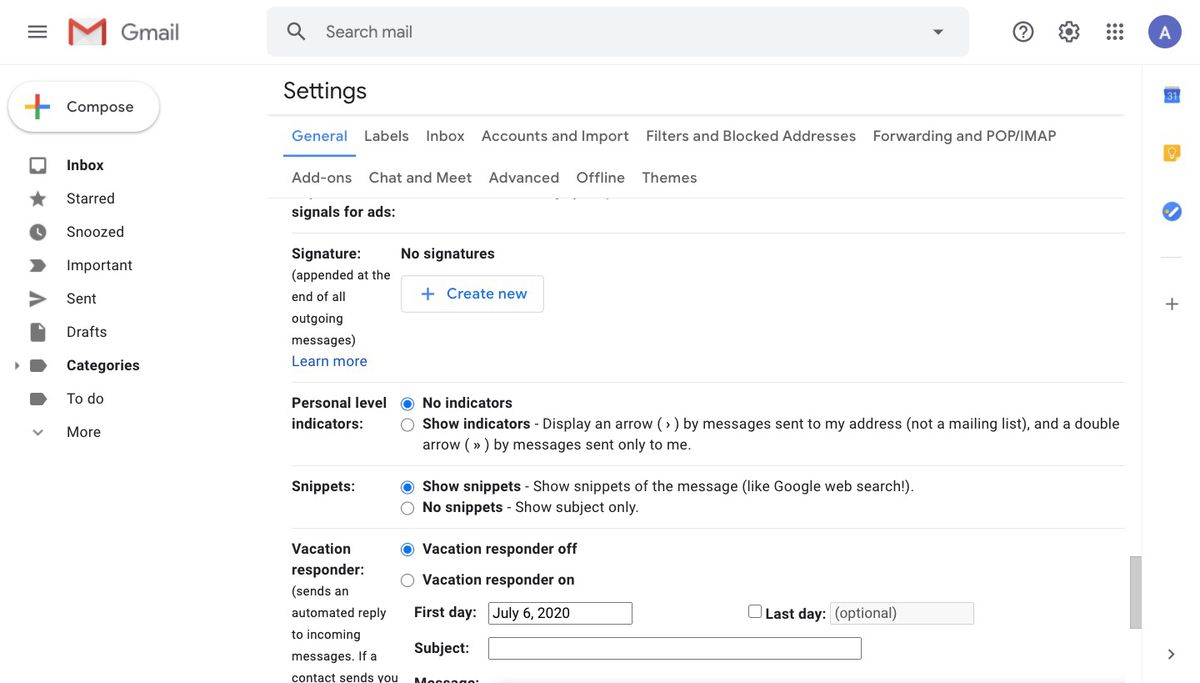Select the No snippets option
The height and width of the screenshot is (683, 1200).
407,508
